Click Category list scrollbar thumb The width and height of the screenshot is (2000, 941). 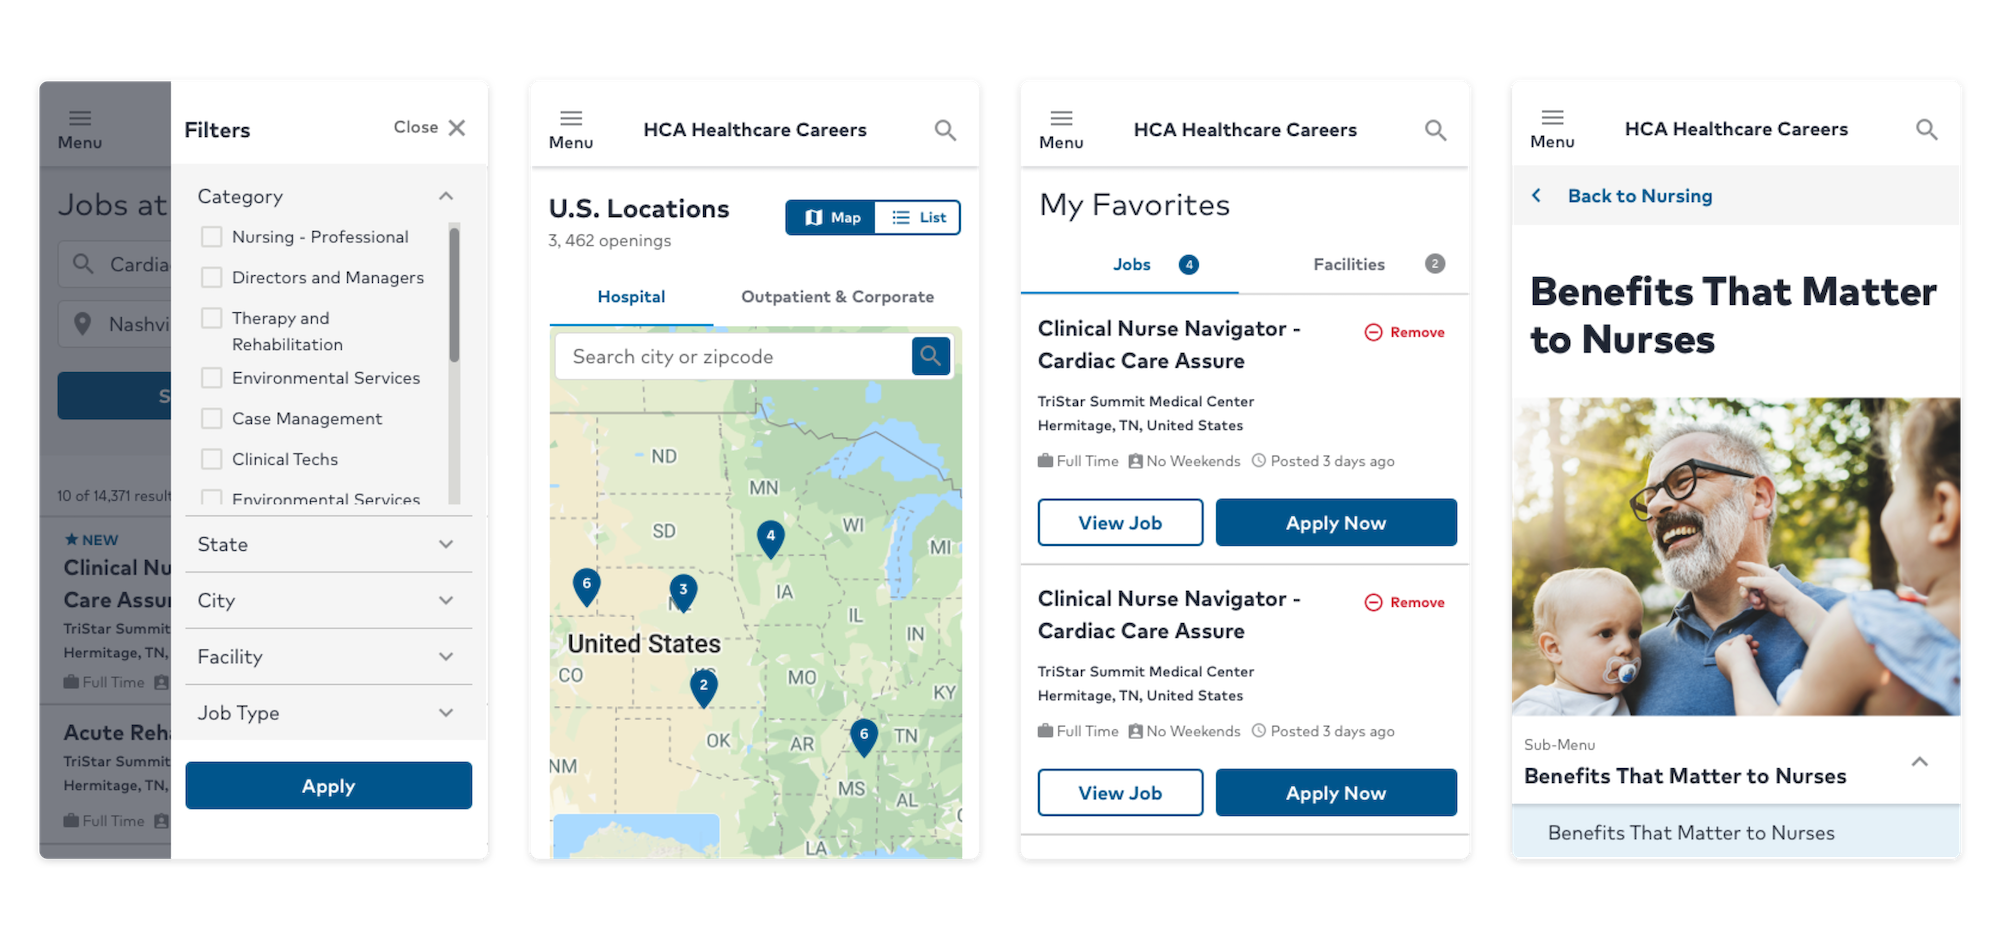pyautogui.click(x=454, y=294)
